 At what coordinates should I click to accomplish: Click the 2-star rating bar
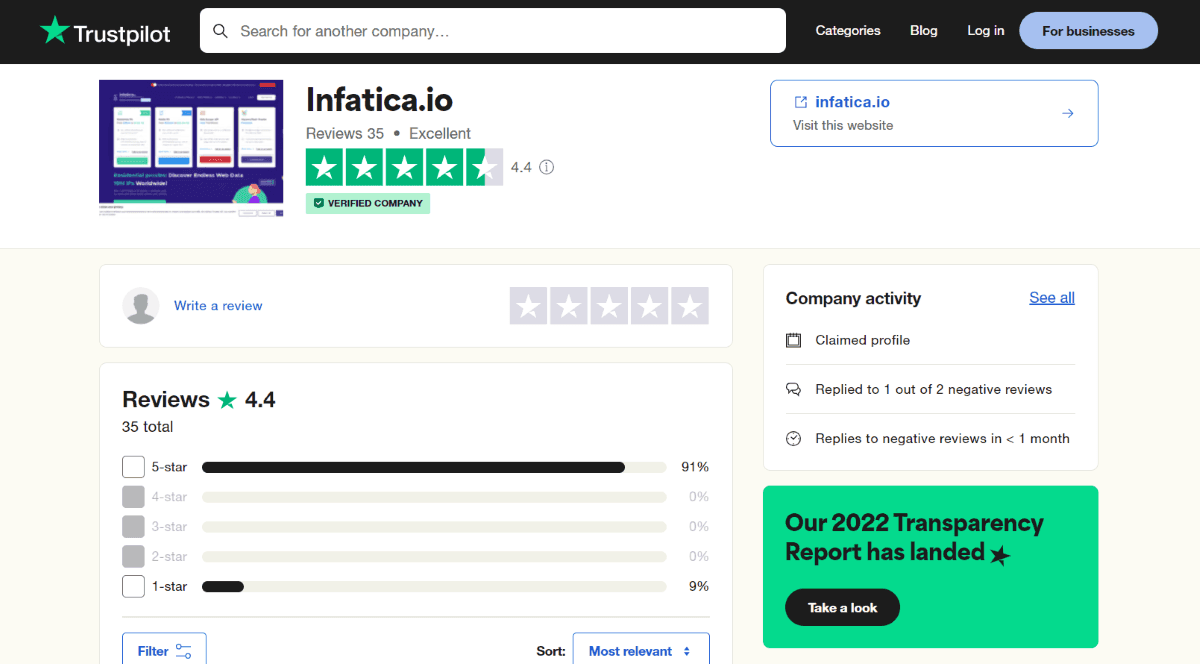pyautogui.click(x=434, y=556)
